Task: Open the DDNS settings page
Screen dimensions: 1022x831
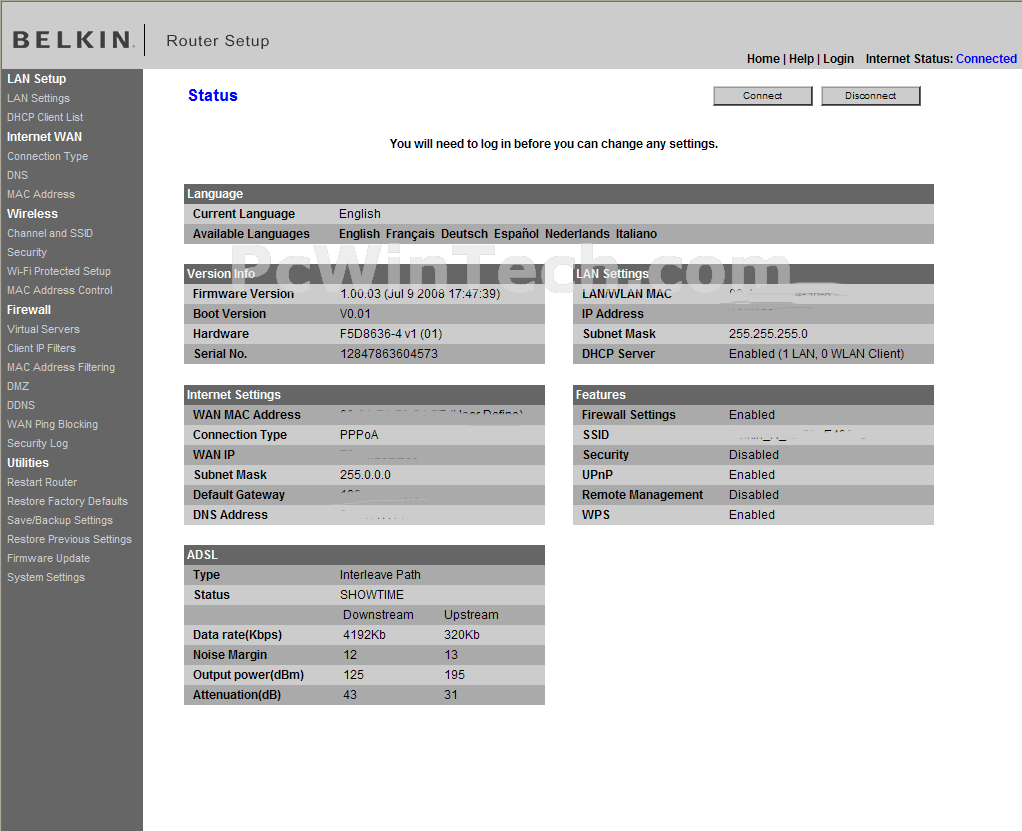Action: [21, 405]
